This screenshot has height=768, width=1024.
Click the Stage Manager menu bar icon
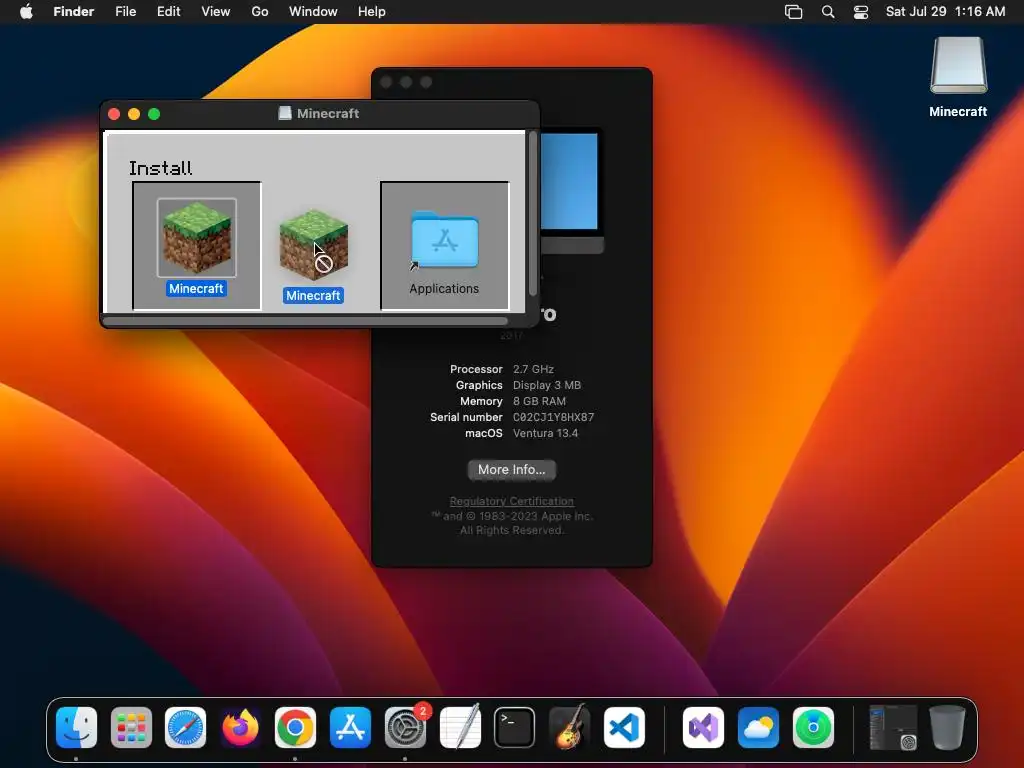tap(793, 12)
